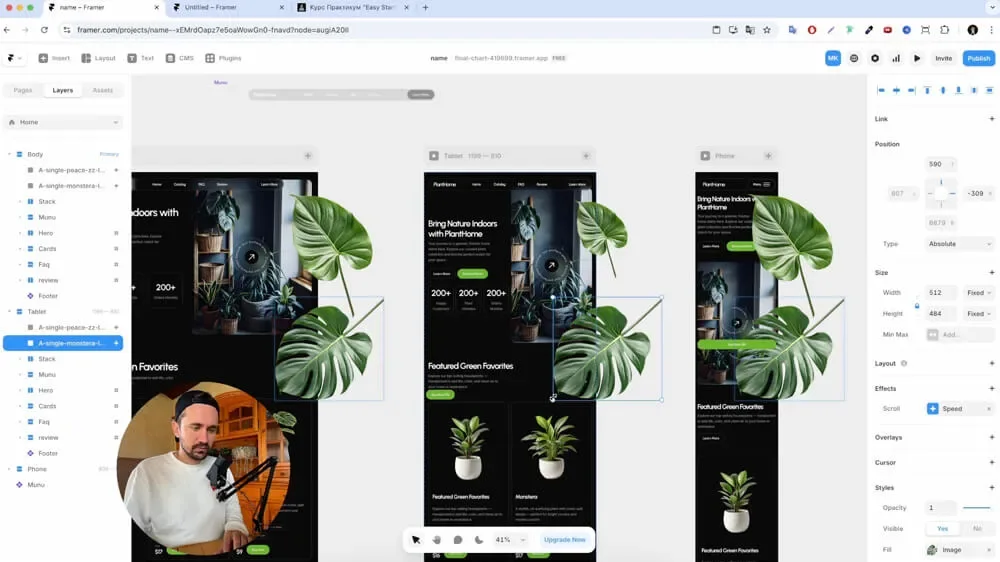Screen dimensions: 1000x562
Task: Open site settings gear icon
Action: point(875,58)
